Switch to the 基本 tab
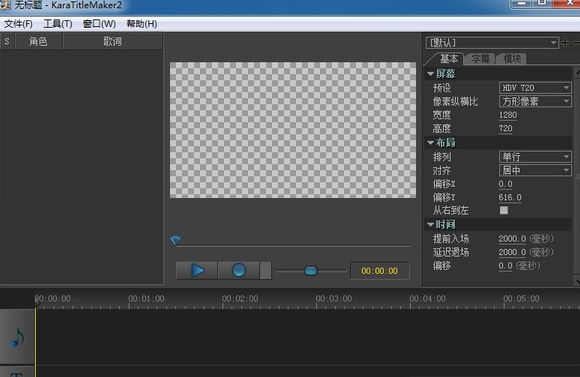580x377 pixels. [x=448, y=58]
